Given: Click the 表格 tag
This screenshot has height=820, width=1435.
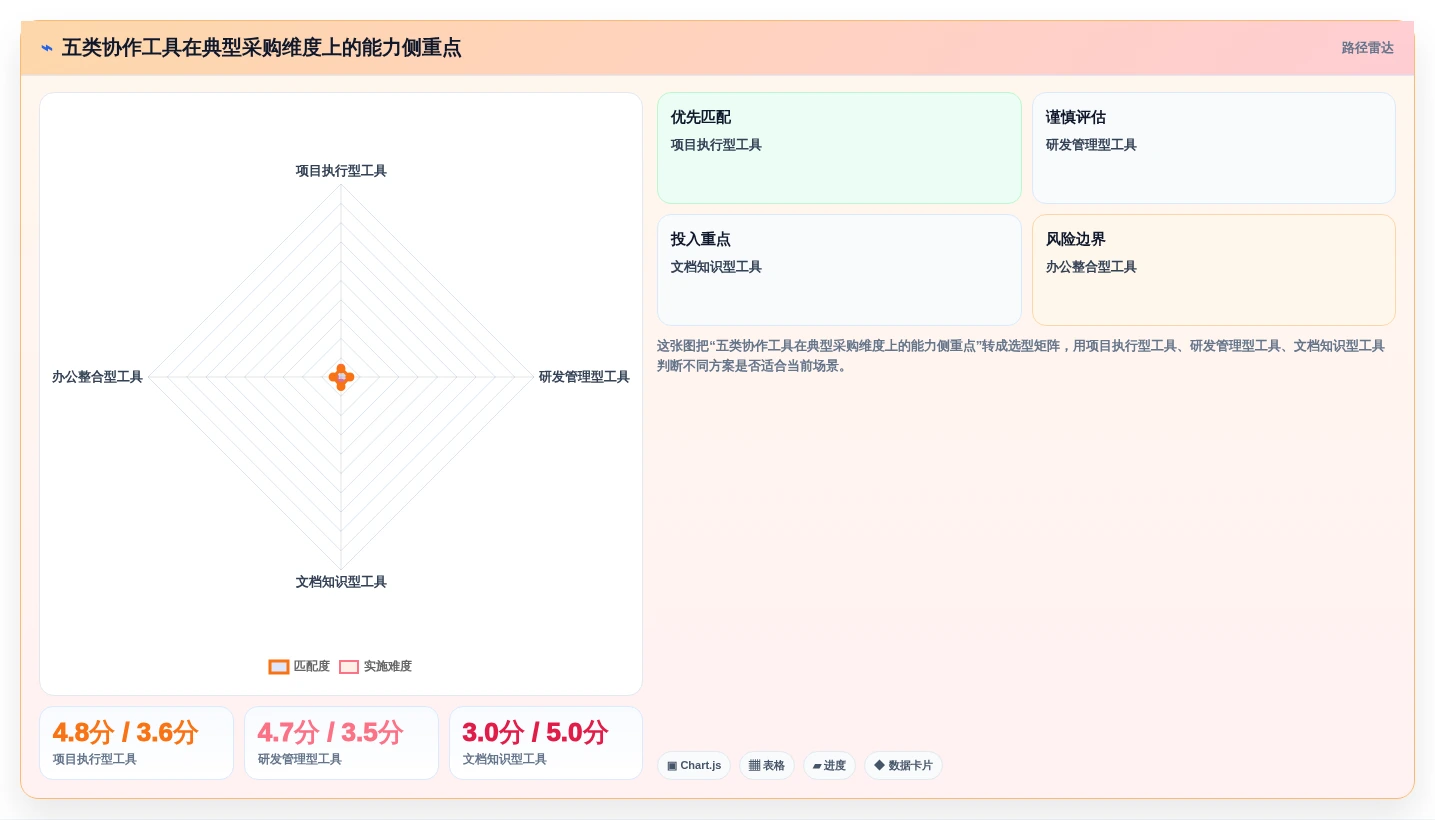Looking at the screenshot, I should [x=767, y=766].
